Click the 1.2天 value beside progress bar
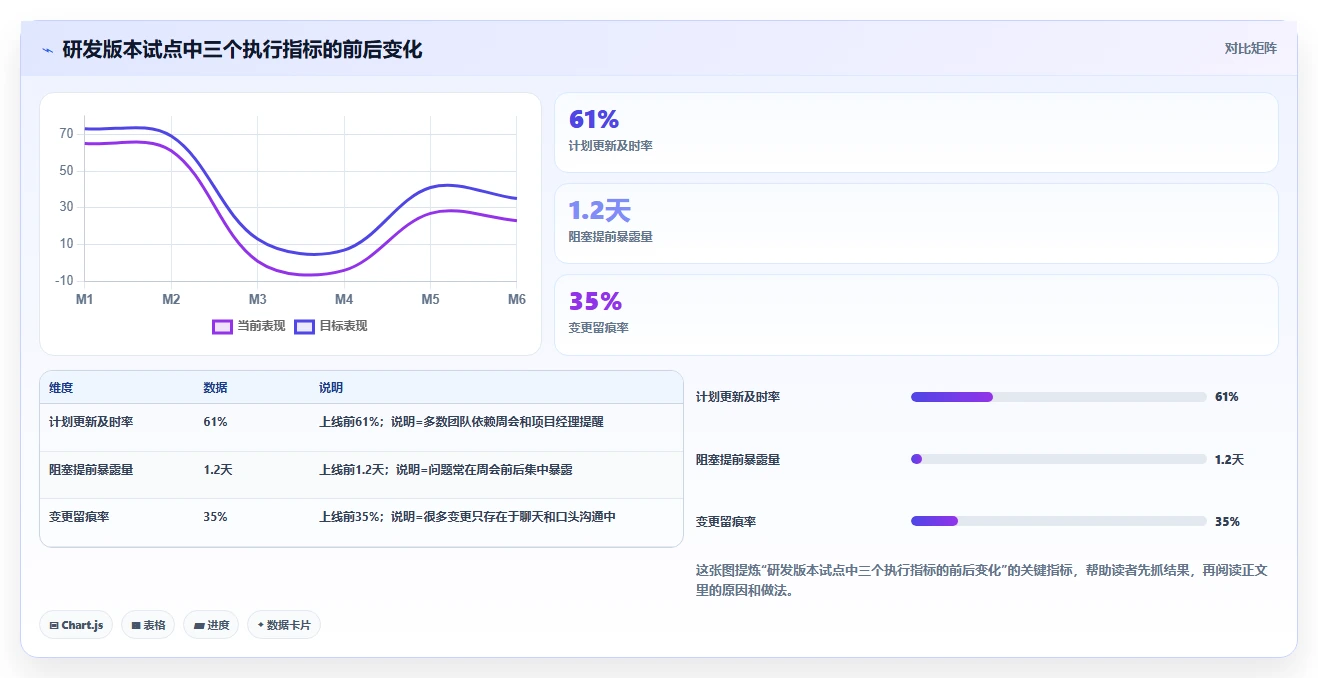 [1230, 459]
